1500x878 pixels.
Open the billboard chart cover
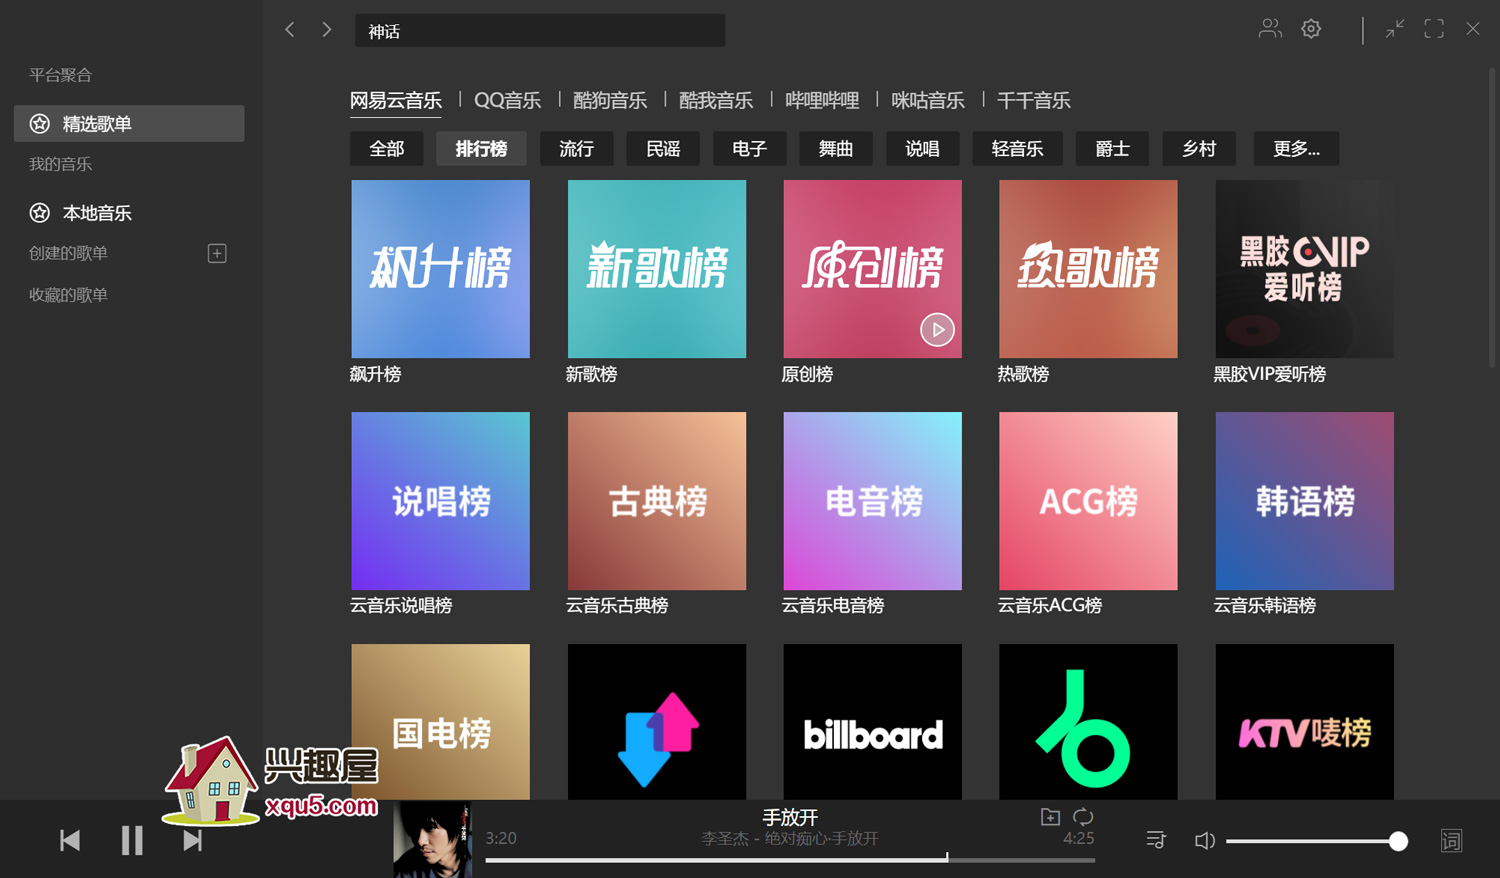click(873, 722)
